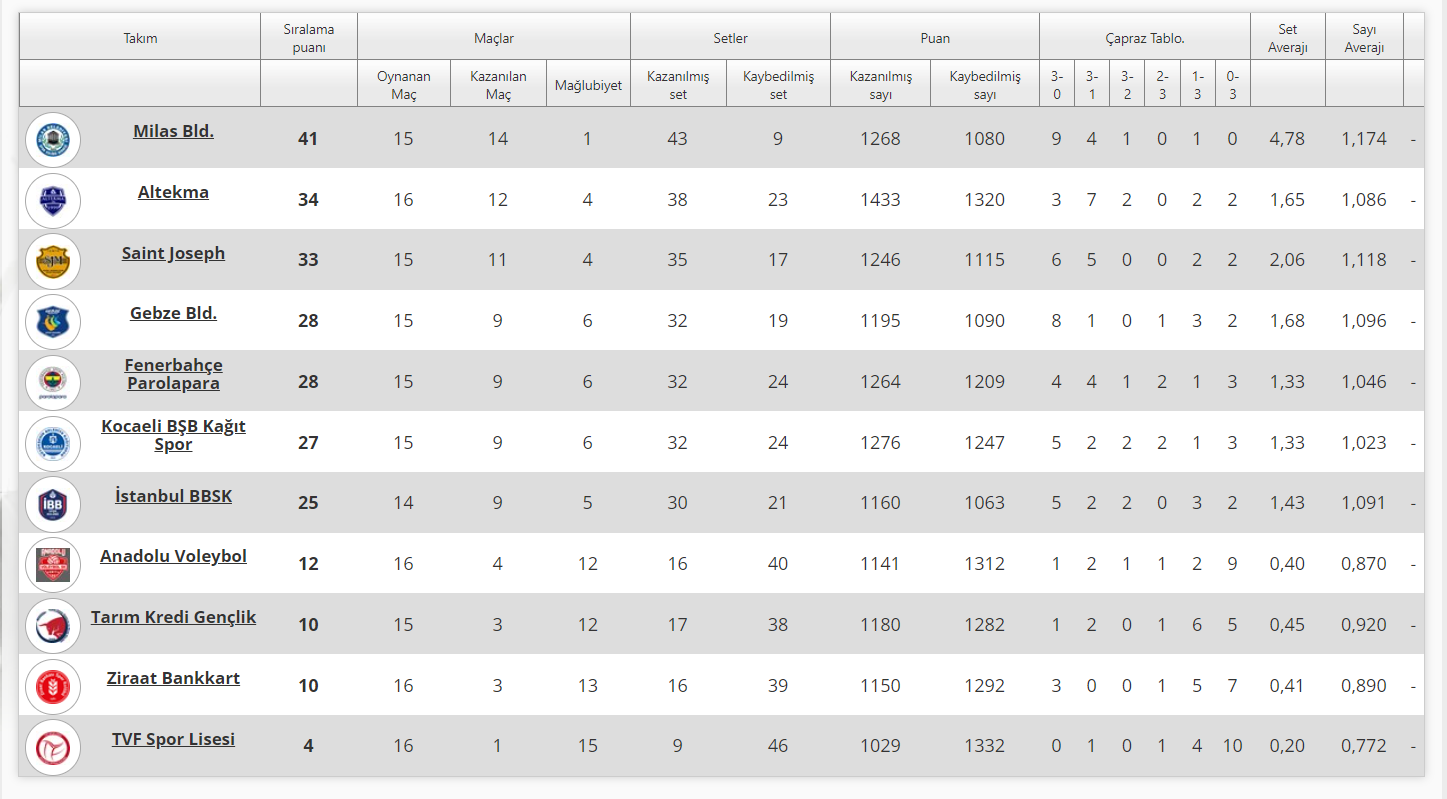Click the Gebze Bld. team logo
Viewport: 1447px width, 799px height.
tap(52, 321)
